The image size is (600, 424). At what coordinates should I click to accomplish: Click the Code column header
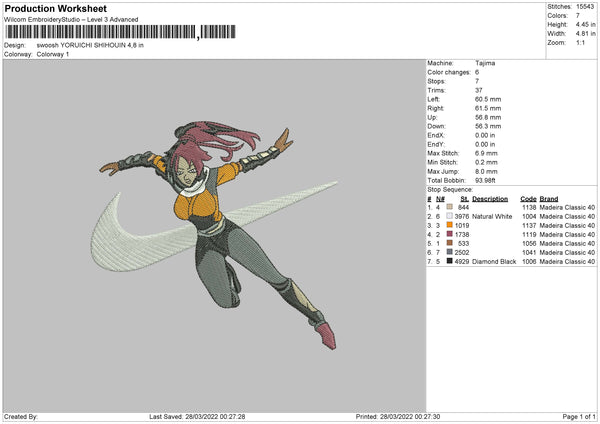click(528, 197)
